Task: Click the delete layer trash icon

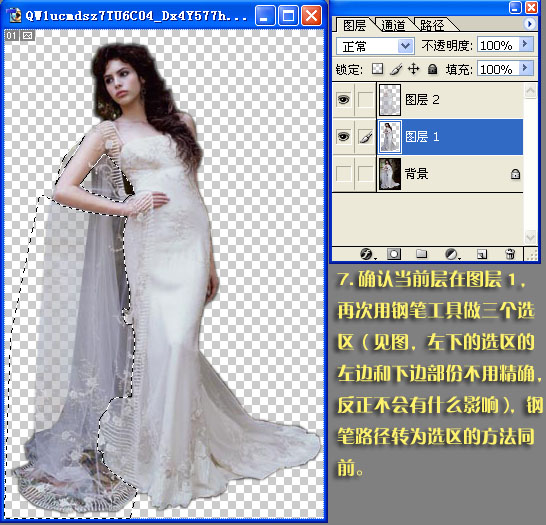Action: point(510,254)
